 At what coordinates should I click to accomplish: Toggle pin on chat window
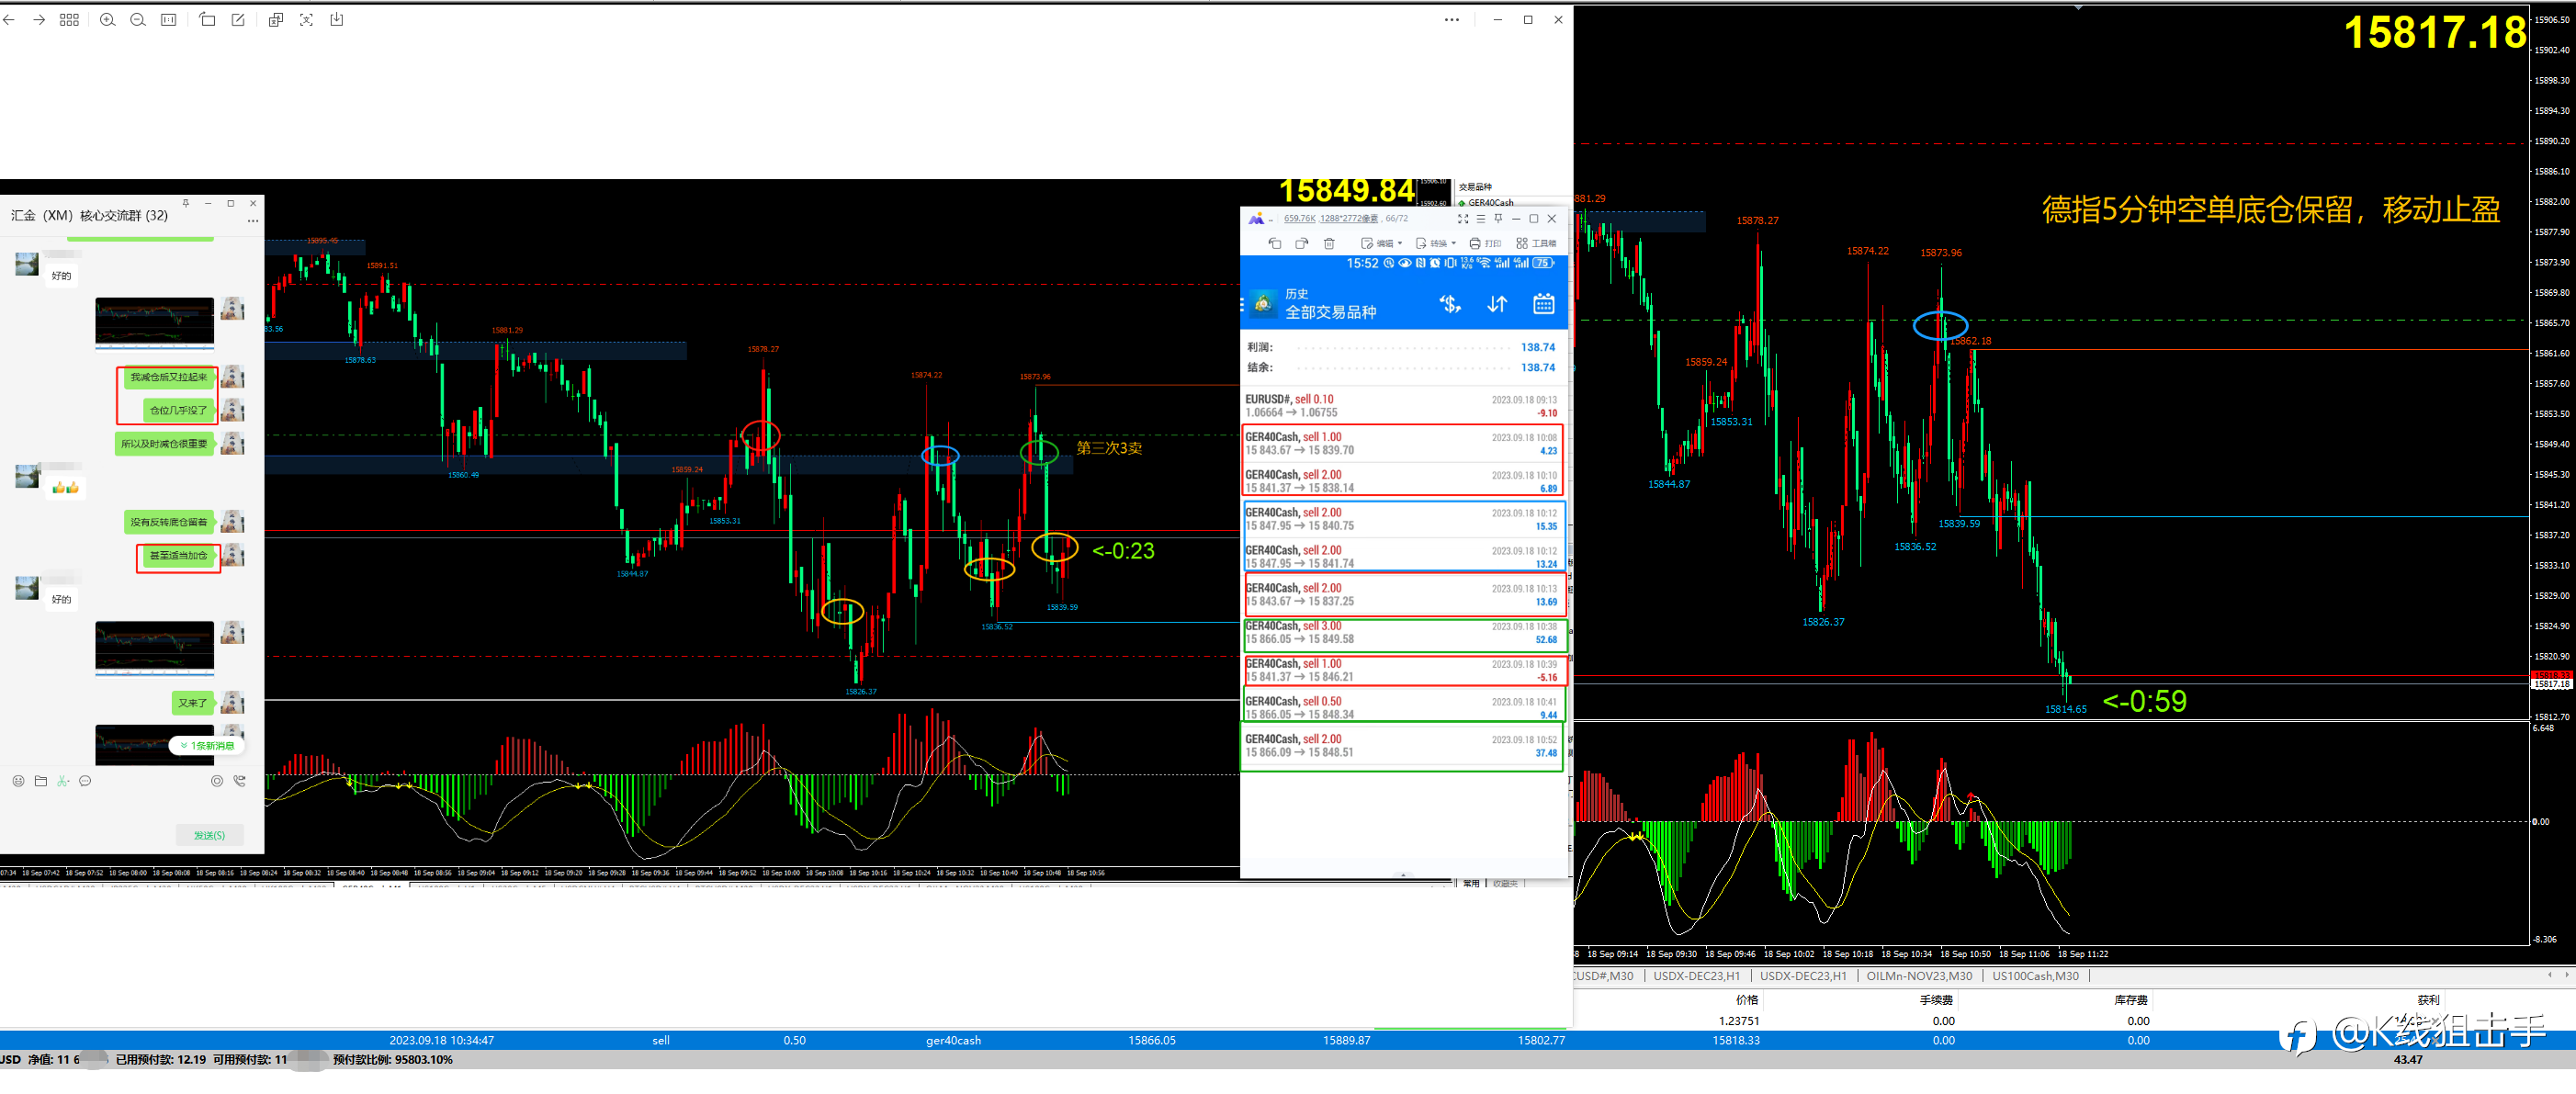185,203
